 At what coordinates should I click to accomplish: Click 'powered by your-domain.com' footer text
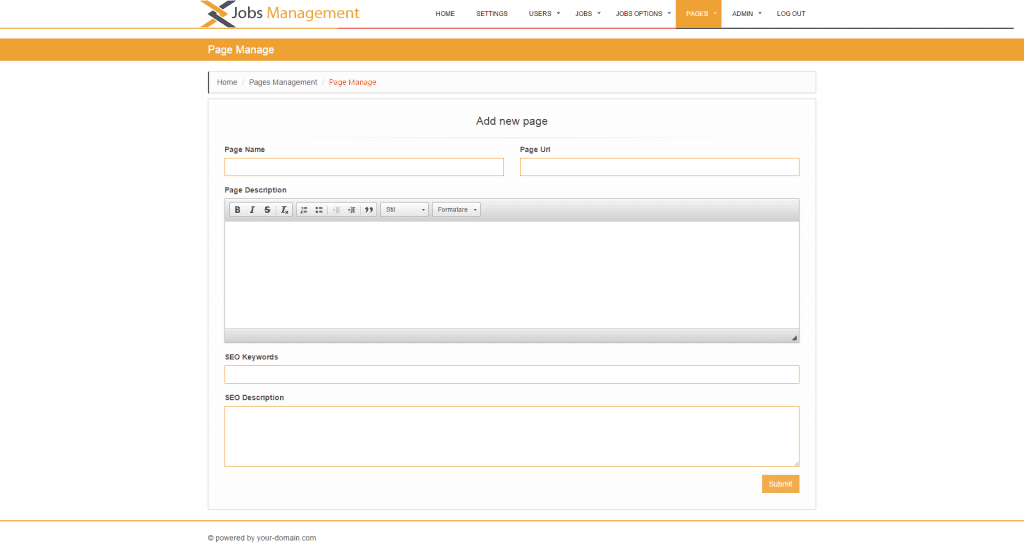pyautogui.click(x=262, y=538)
